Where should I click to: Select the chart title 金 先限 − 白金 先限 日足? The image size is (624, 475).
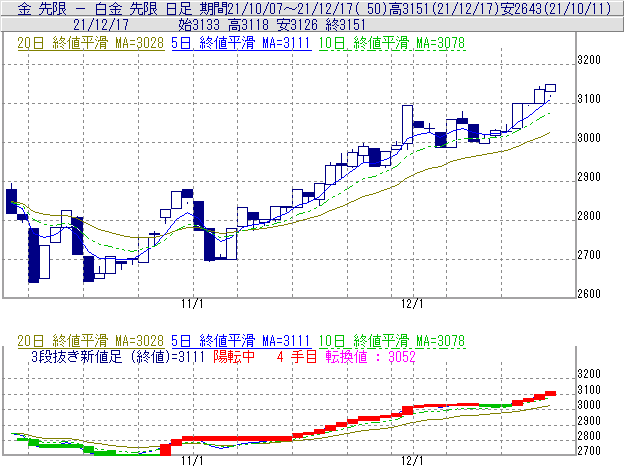tap(105, 8)
